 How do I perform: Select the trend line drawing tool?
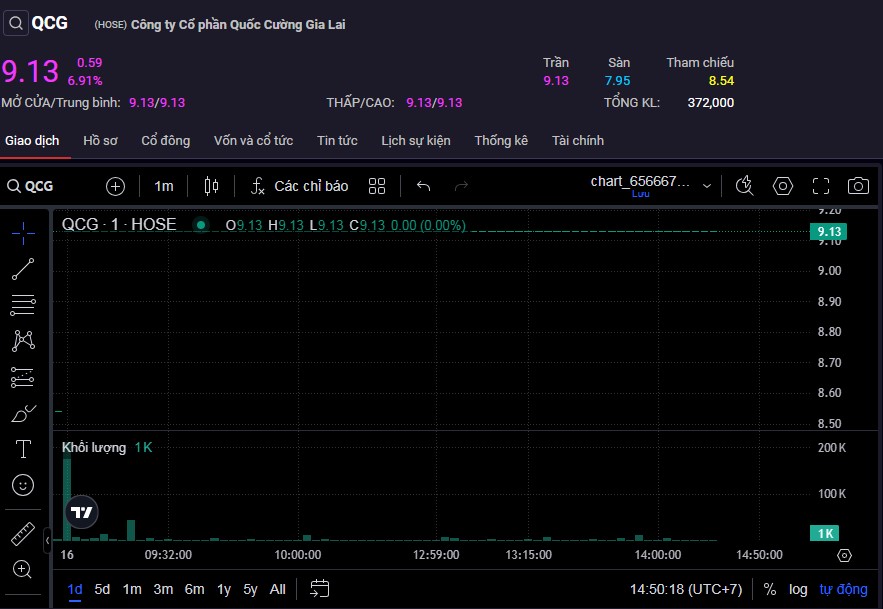click(23, 268)
